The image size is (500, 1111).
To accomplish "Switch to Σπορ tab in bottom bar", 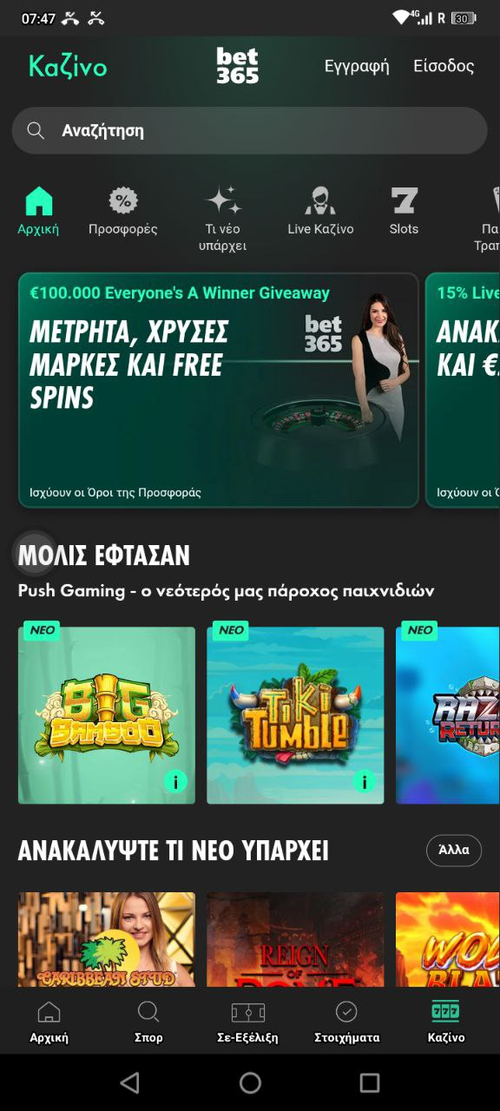I will (149, 1022).
